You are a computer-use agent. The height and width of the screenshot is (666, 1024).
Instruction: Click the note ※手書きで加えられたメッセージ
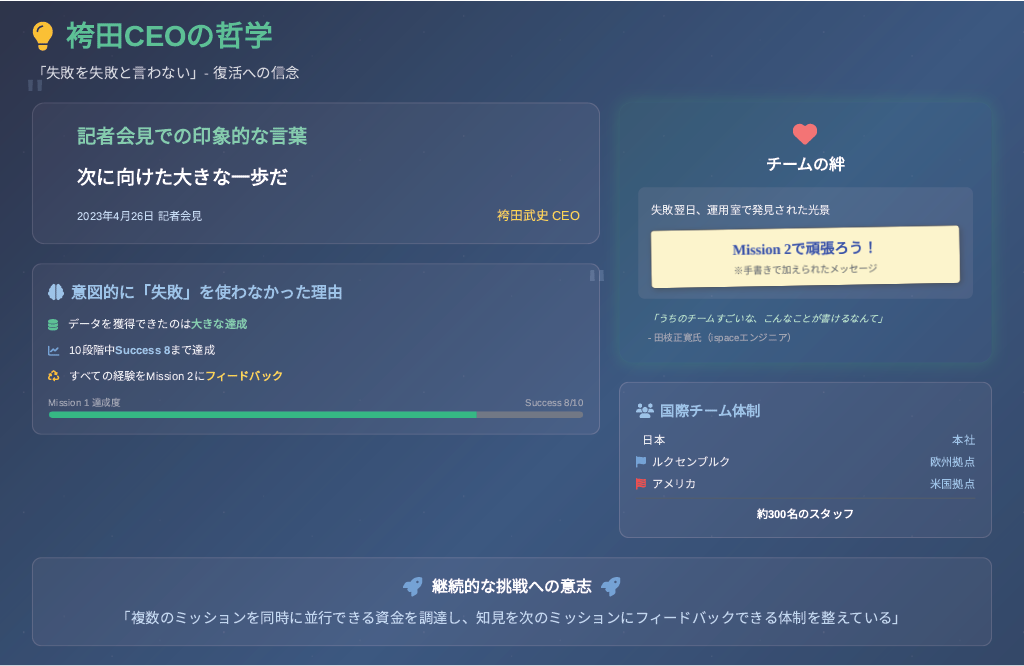805,269
